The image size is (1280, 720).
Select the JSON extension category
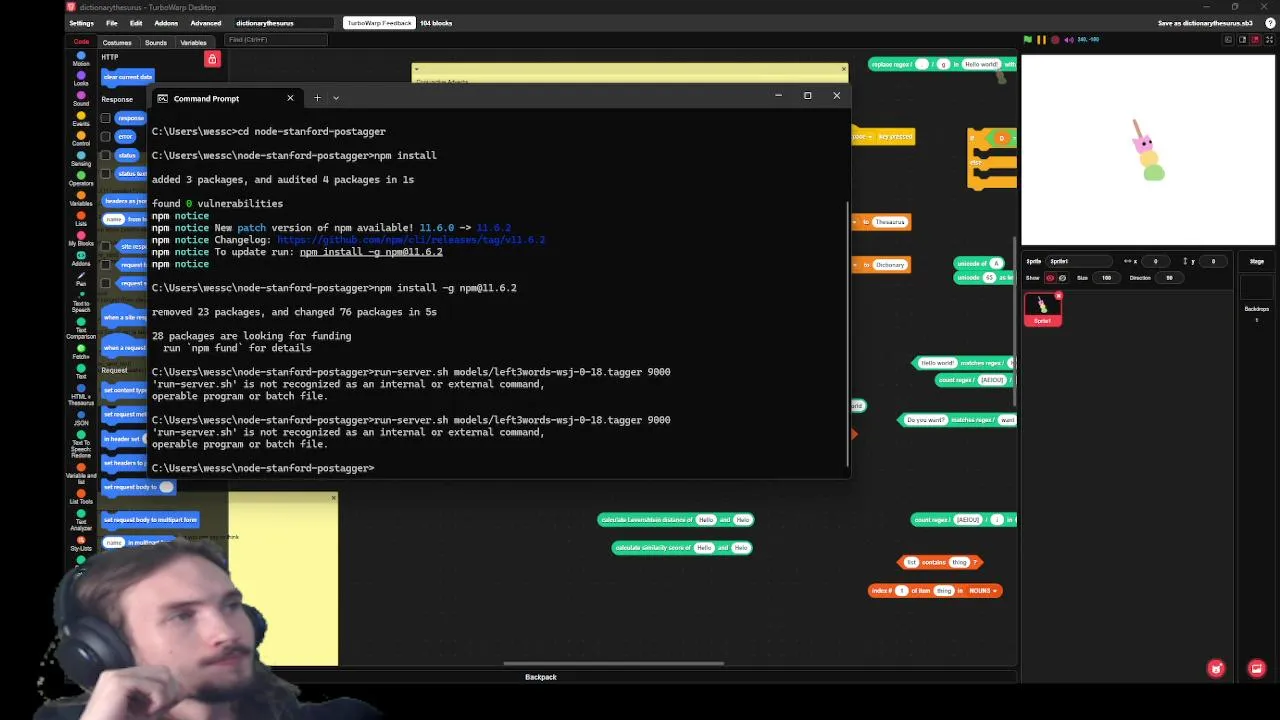tap(81, 418)
